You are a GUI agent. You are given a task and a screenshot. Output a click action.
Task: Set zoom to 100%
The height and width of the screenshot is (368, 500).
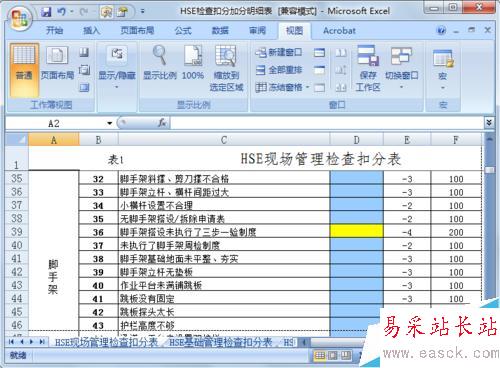click(193, 63)
